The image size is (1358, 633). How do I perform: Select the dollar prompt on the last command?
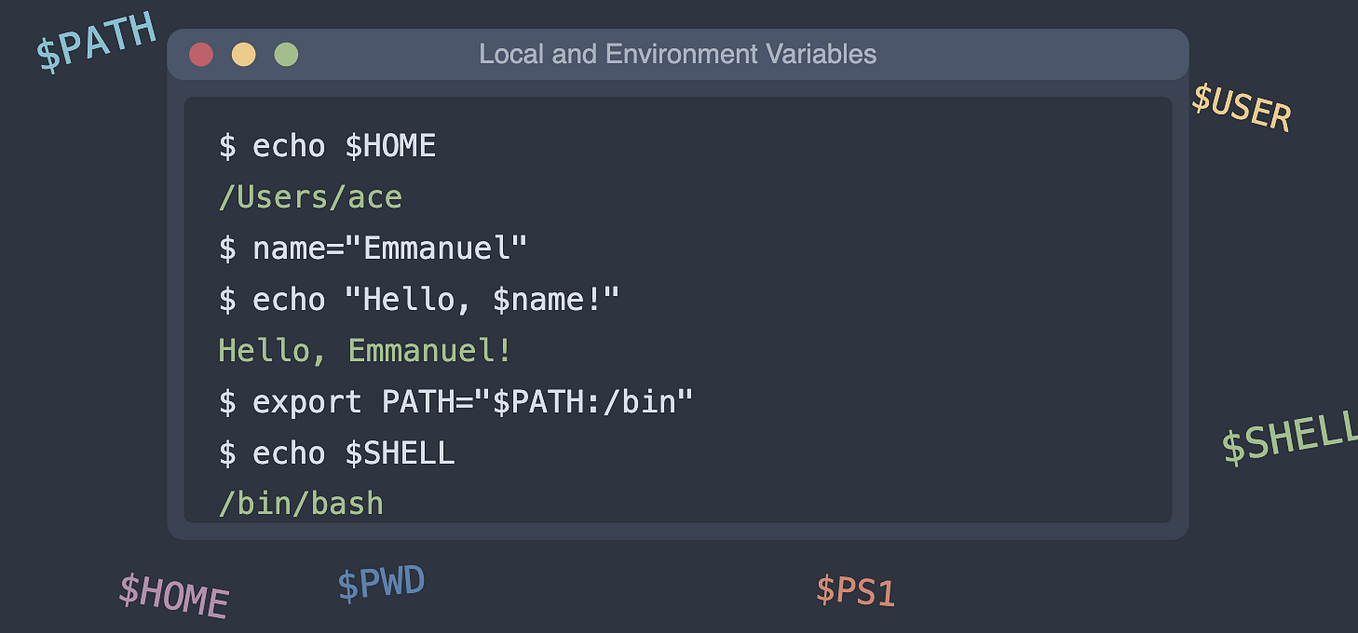point(228,453)
